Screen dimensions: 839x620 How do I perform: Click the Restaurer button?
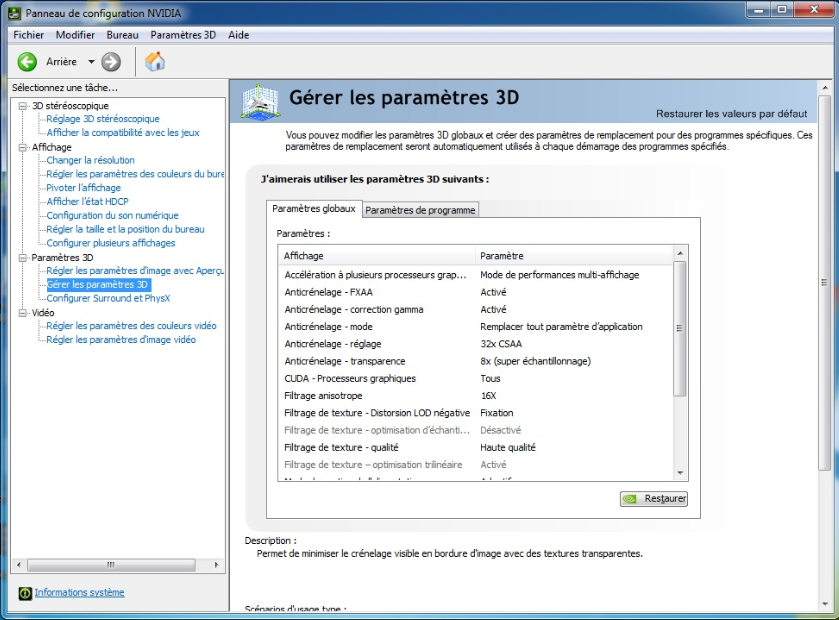click(x=654, y=498)
